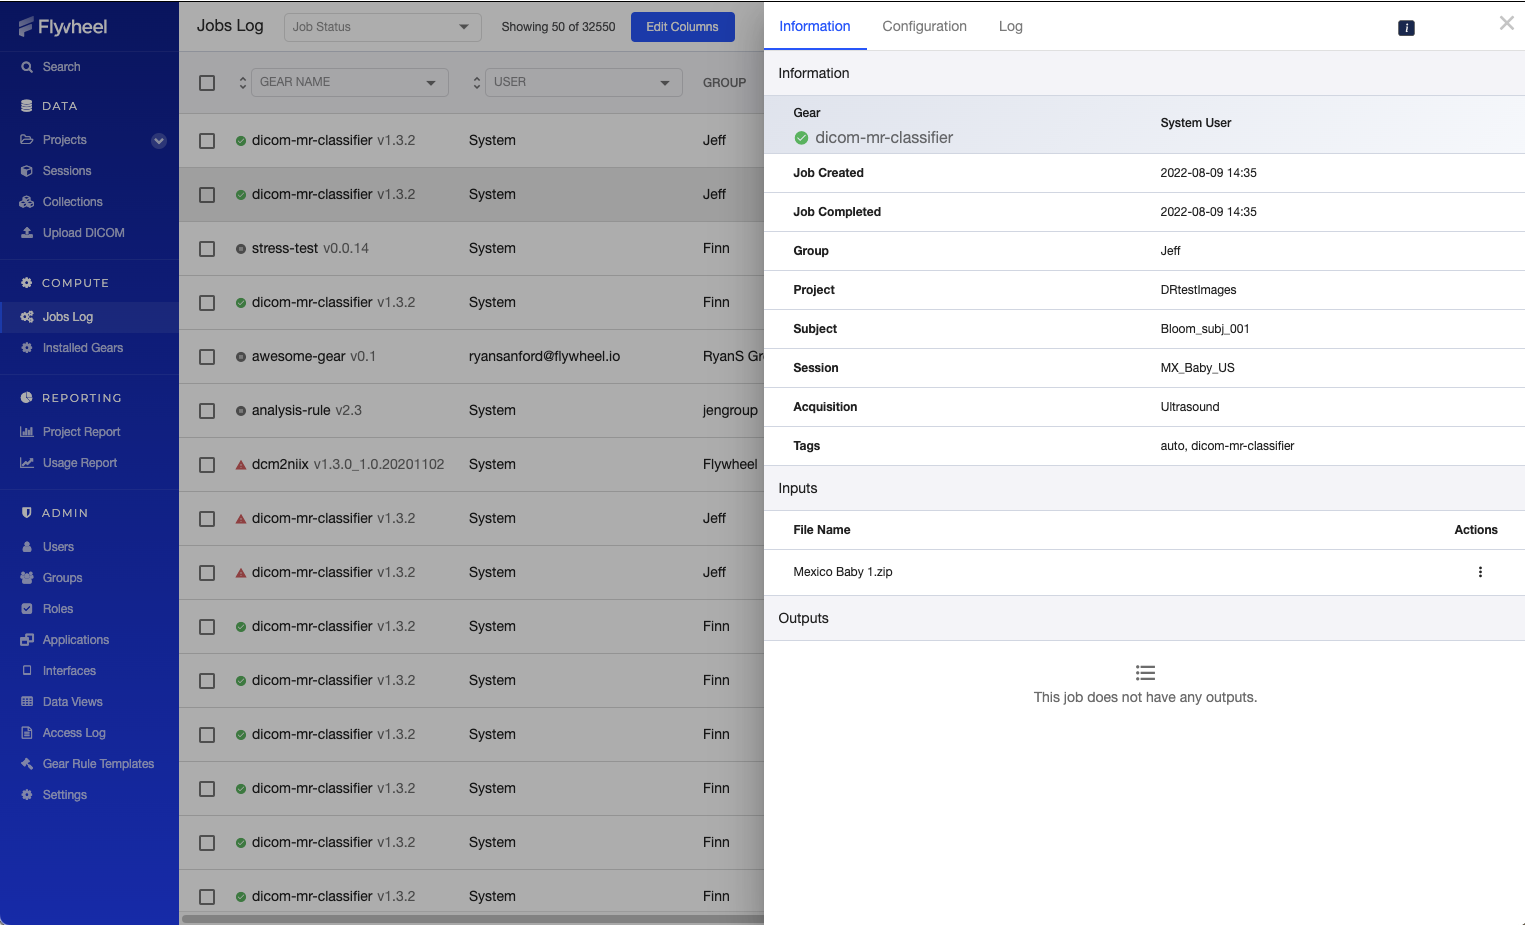This screenshot has width=1525, height=925.
Task: Open the Usage Report page
Action: [79, 463]
